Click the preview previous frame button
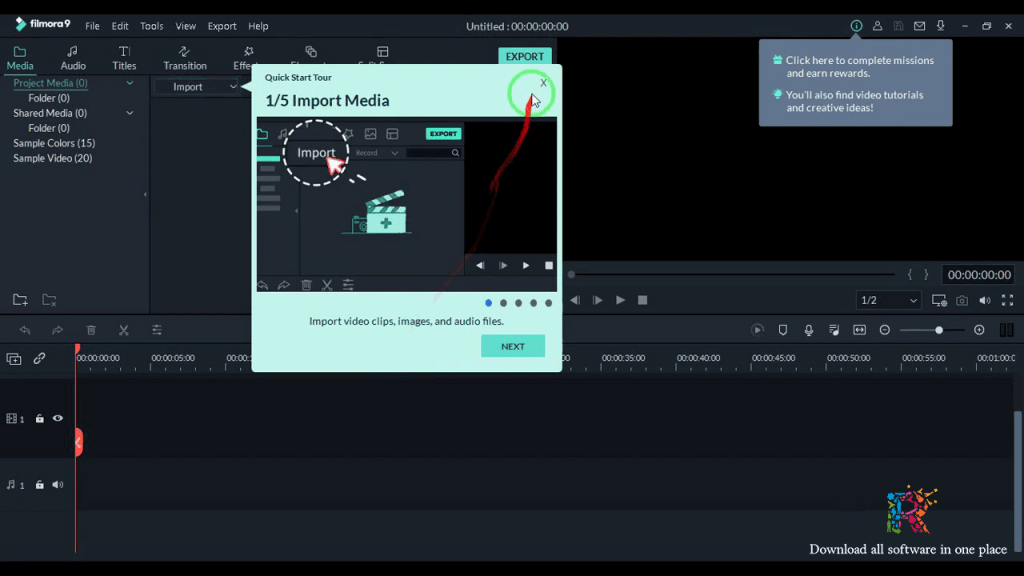1024x576 pixels. coord(575,300)
